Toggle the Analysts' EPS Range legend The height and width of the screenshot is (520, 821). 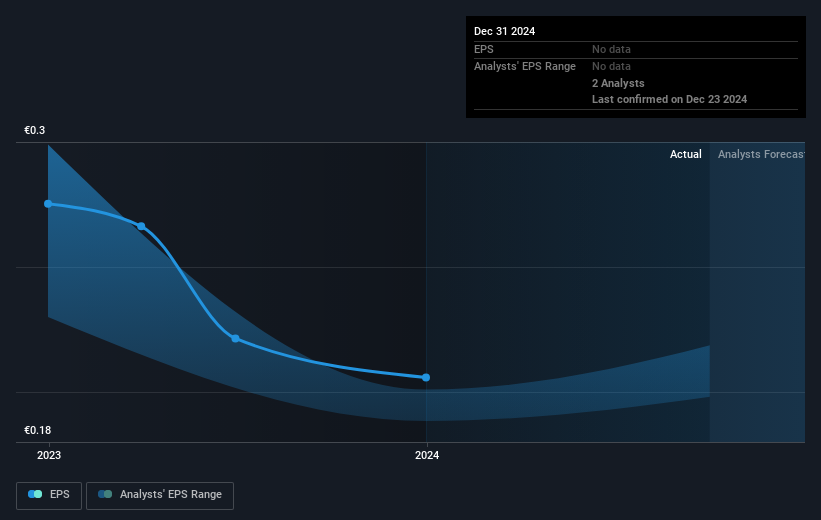(x=160, y=495)
